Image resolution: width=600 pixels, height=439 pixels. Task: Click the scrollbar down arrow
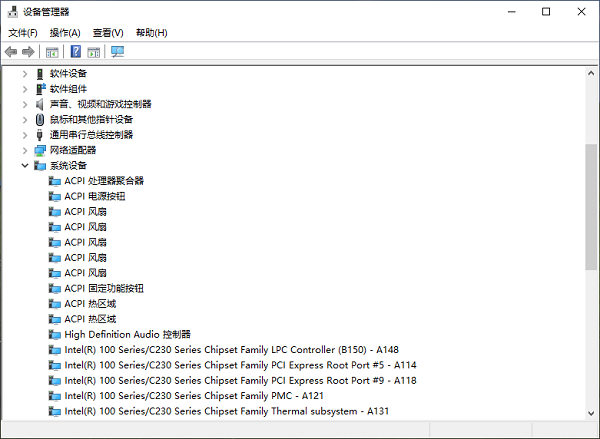click(591, 414)
